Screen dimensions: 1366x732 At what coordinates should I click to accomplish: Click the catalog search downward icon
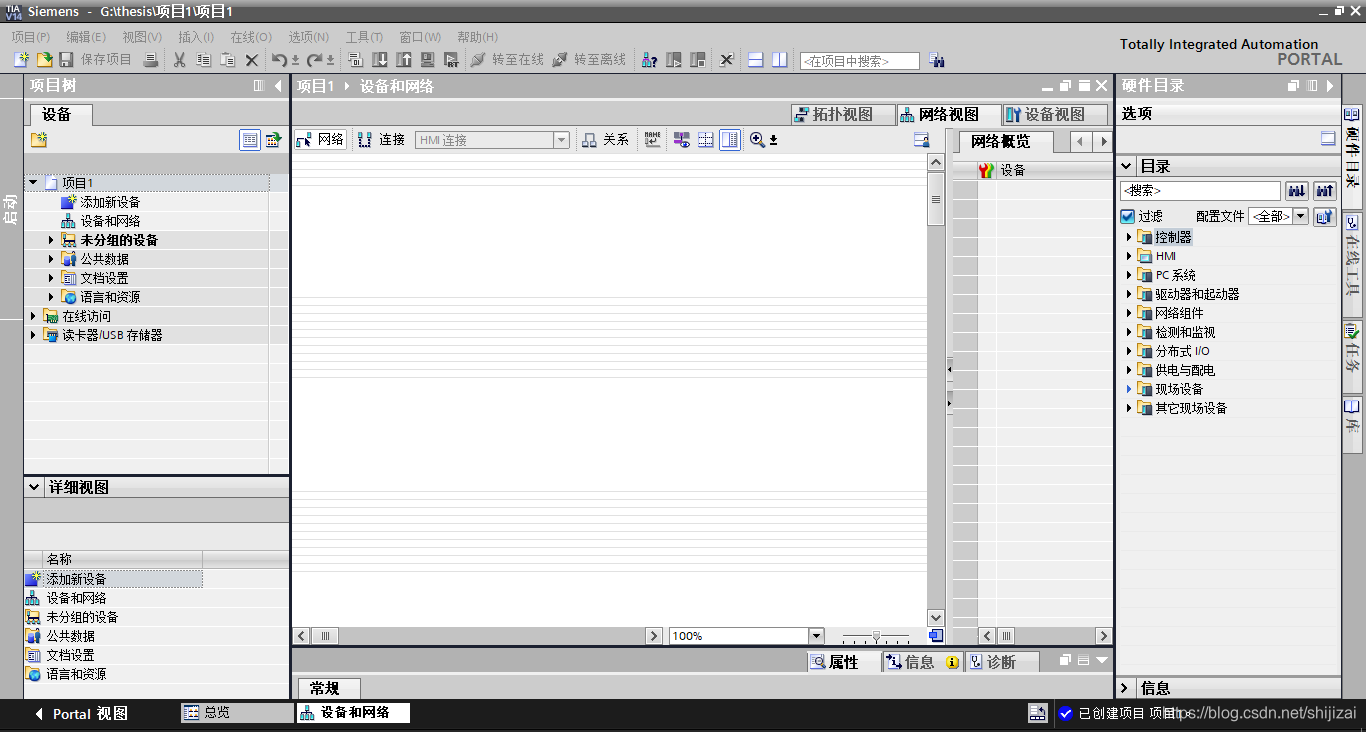coord(1297,190)
